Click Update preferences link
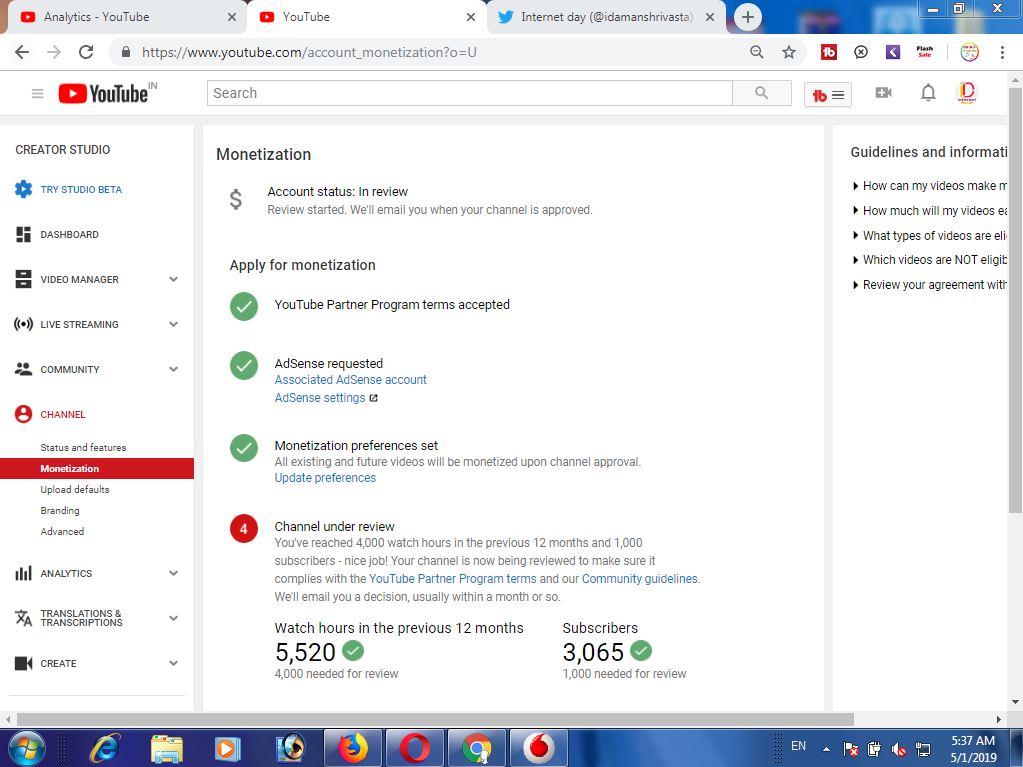The height and width of the screenshot is (767, 1023). point(325,477)
